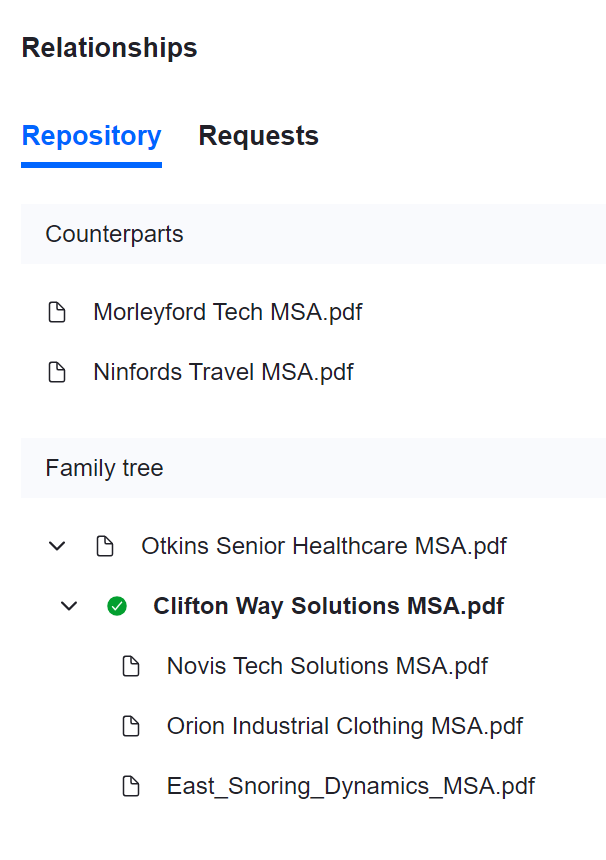Select Clifton Way Solutions MSA.pdf
606x860 pixels.
[x=328, y=606]
